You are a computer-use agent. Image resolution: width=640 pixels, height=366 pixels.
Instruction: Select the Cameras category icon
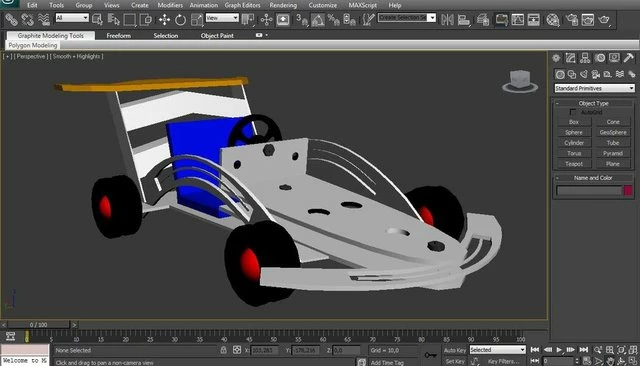pos(596,74)
